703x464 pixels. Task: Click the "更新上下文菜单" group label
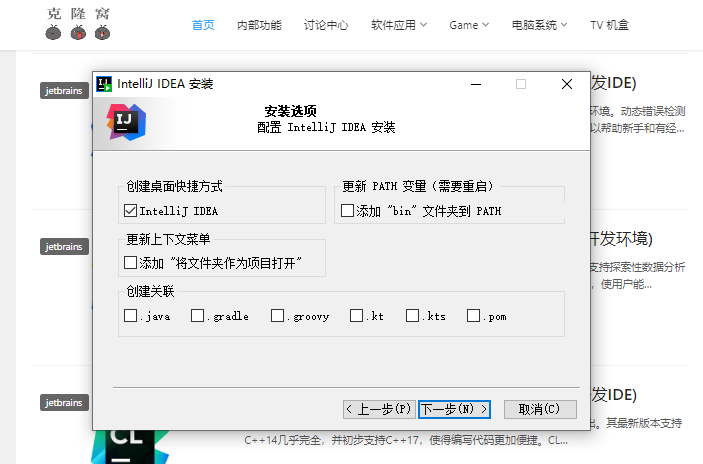(x=168, y=239)
